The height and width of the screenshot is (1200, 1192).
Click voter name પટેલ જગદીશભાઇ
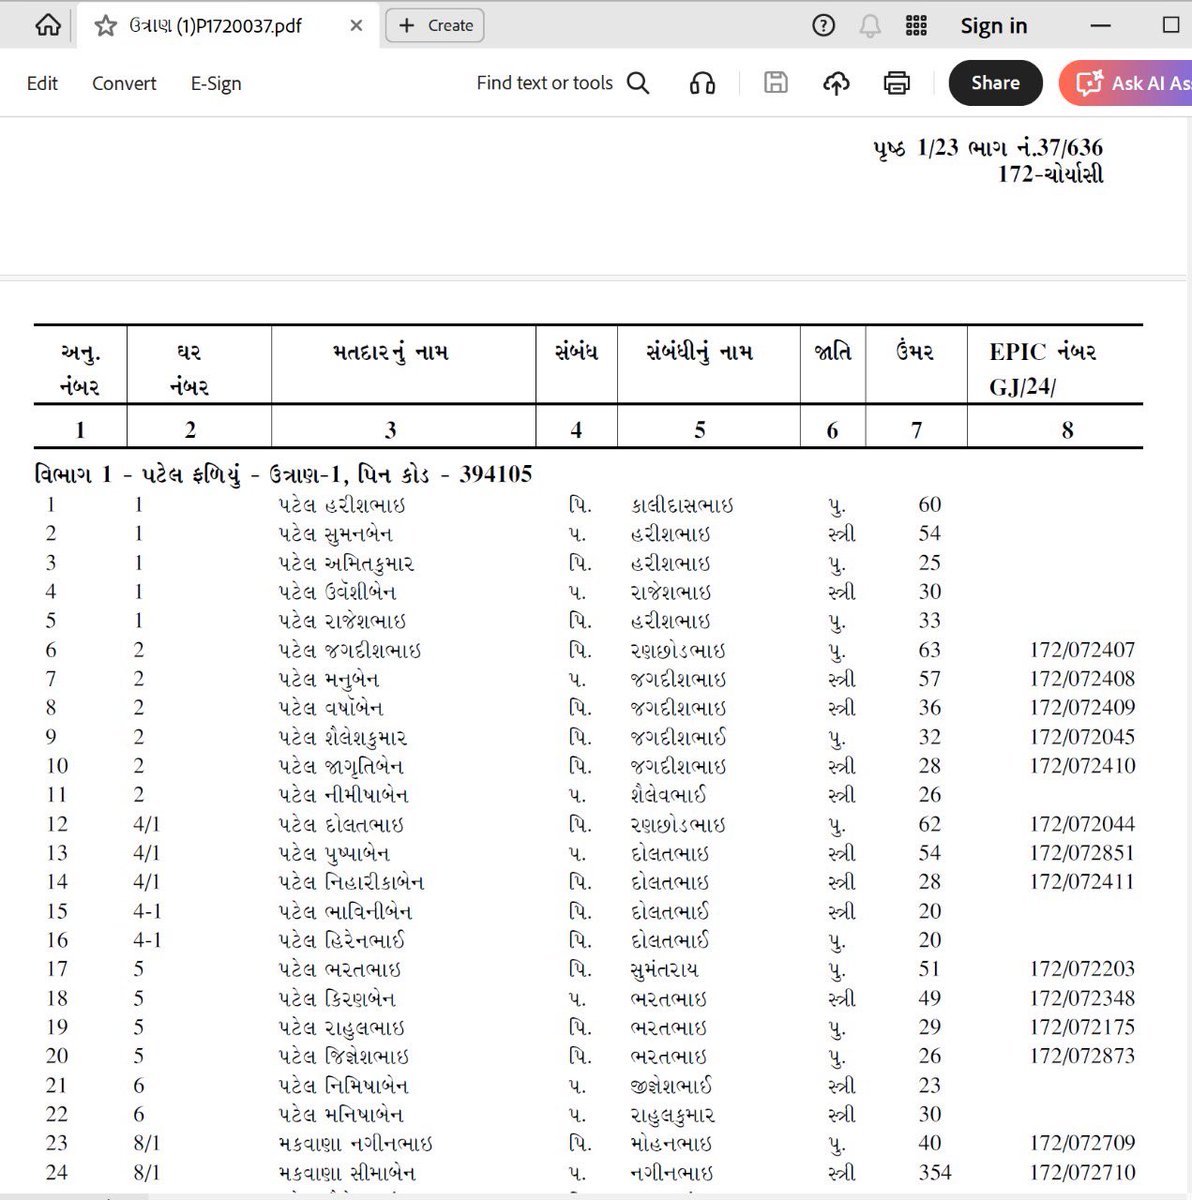click(x=349, y=650)
